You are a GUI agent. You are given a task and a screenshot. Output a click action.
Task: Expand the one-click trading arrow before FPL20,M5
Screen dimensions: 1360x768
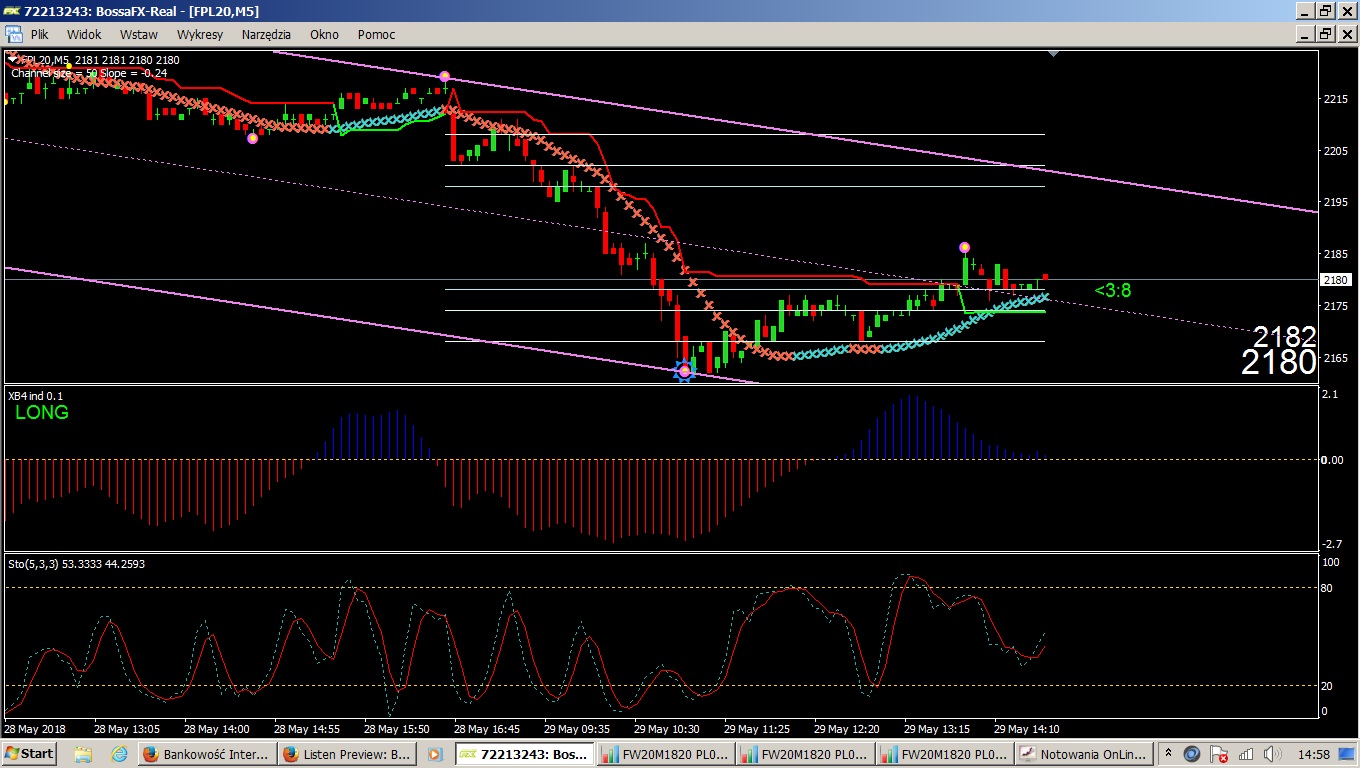point(12,59)
